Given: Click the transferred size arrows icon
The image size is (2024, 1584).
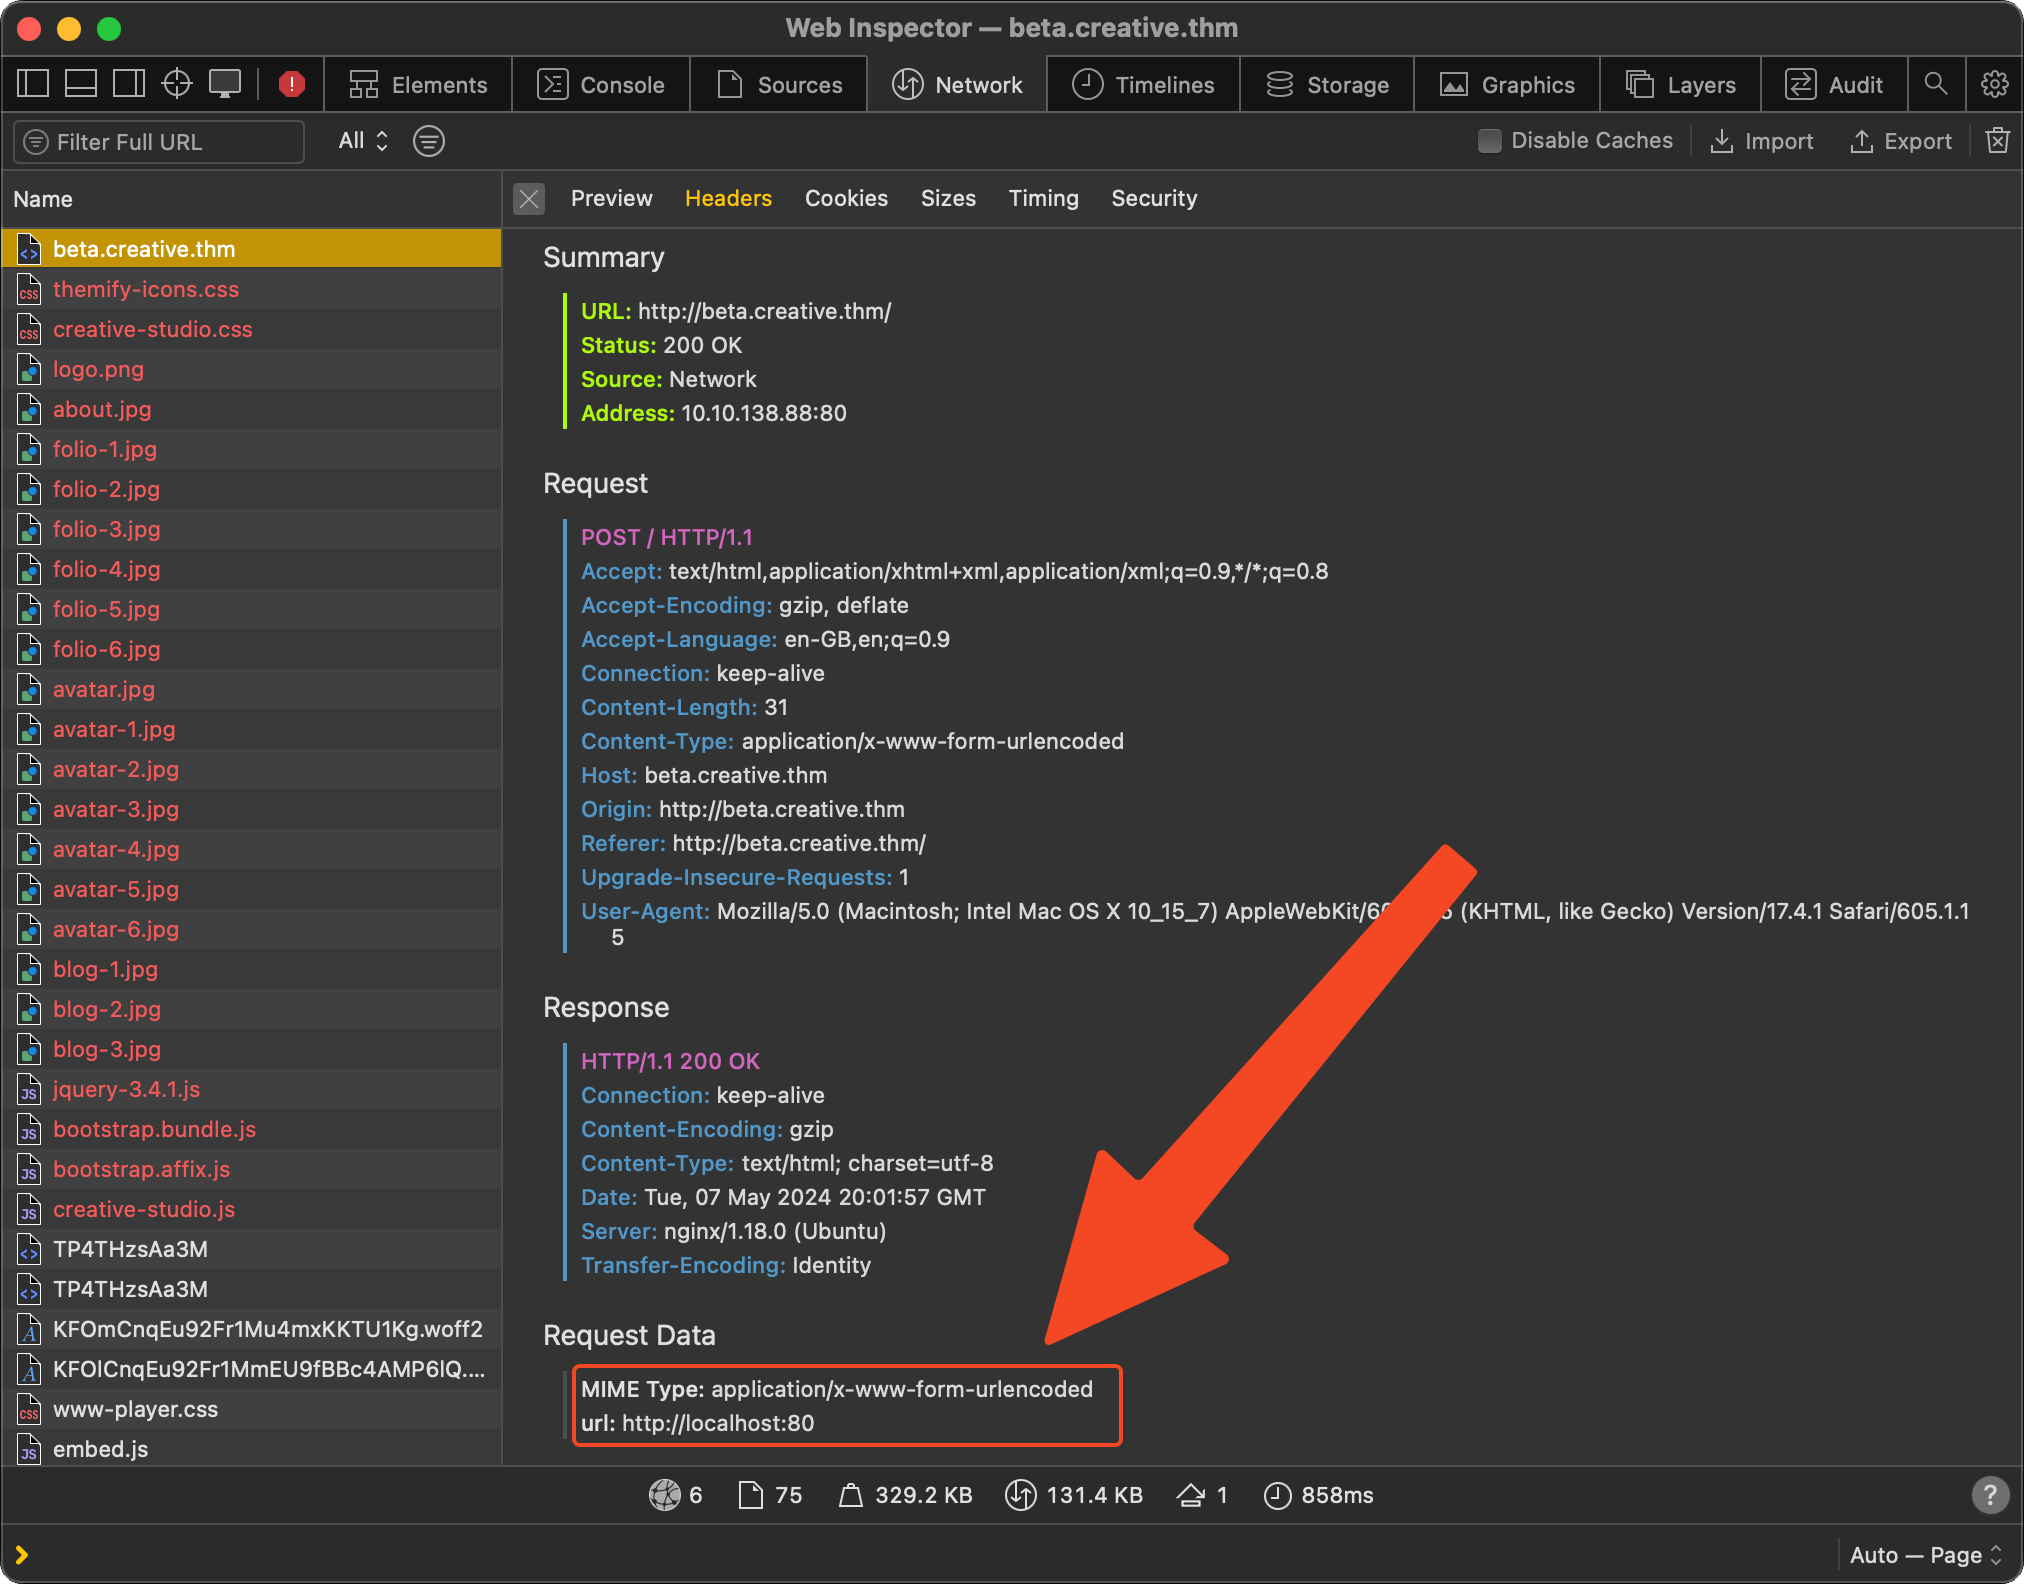Looking at the screenshot, I should (x=1021, y=1495).
